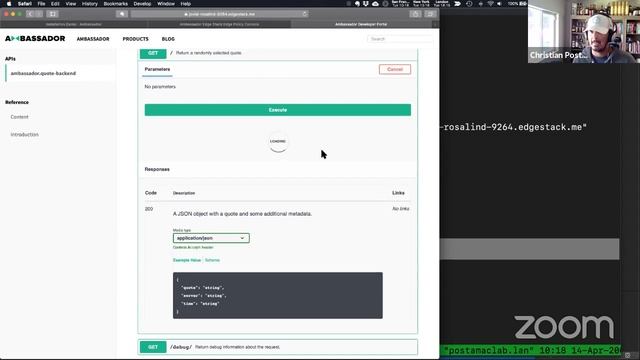640x360 pixels.
Task: Select the Example Value link
Action: coord(187,260)
